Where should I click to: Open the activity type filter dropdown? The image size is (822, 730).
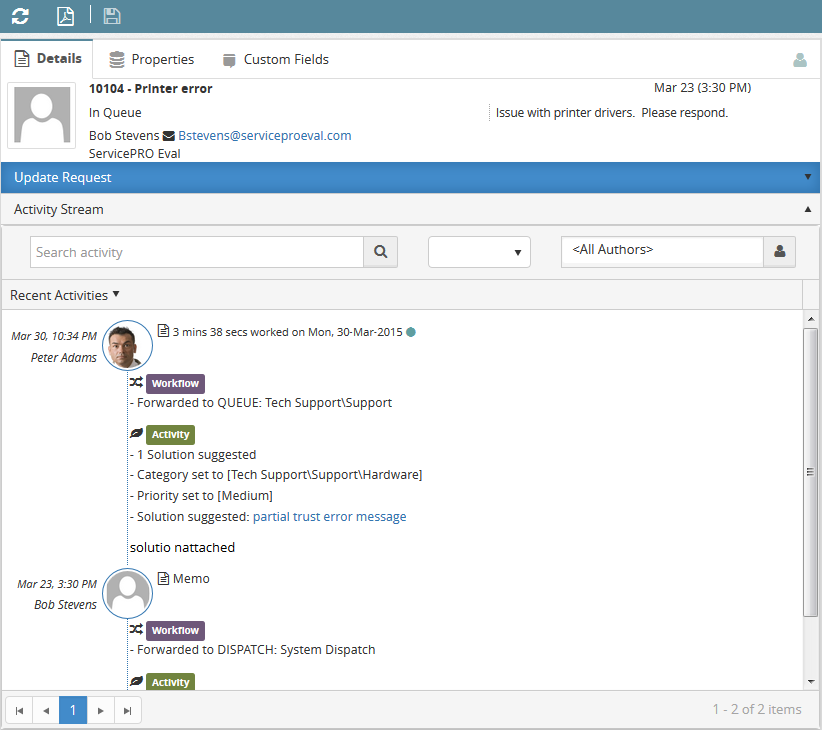click(479, 252)
